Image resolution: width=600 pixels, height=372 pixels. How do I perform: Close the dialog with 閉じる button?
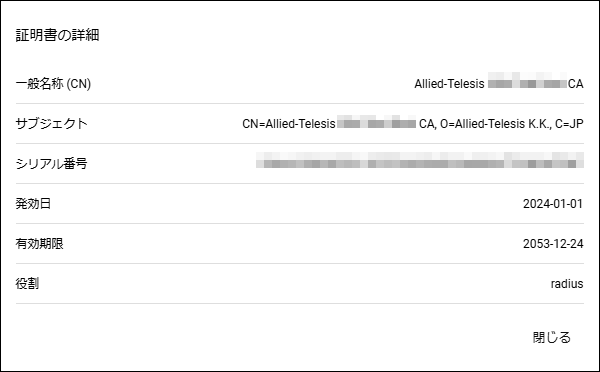[551, 337]
